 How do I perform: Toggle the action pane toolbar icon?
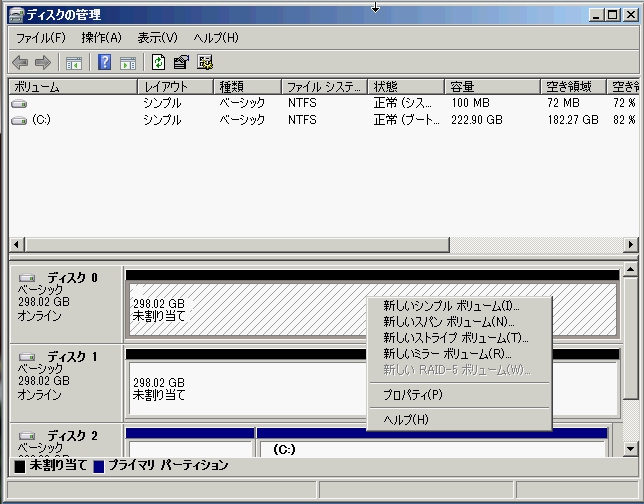click(128, 63)
